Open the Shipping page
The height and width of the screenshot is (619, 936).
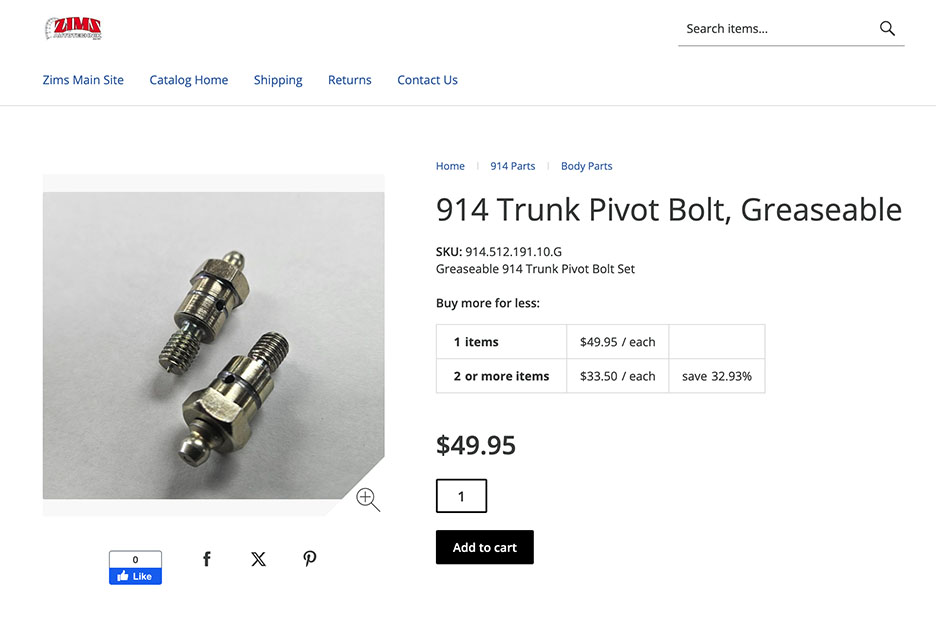[x=278, y=80]
